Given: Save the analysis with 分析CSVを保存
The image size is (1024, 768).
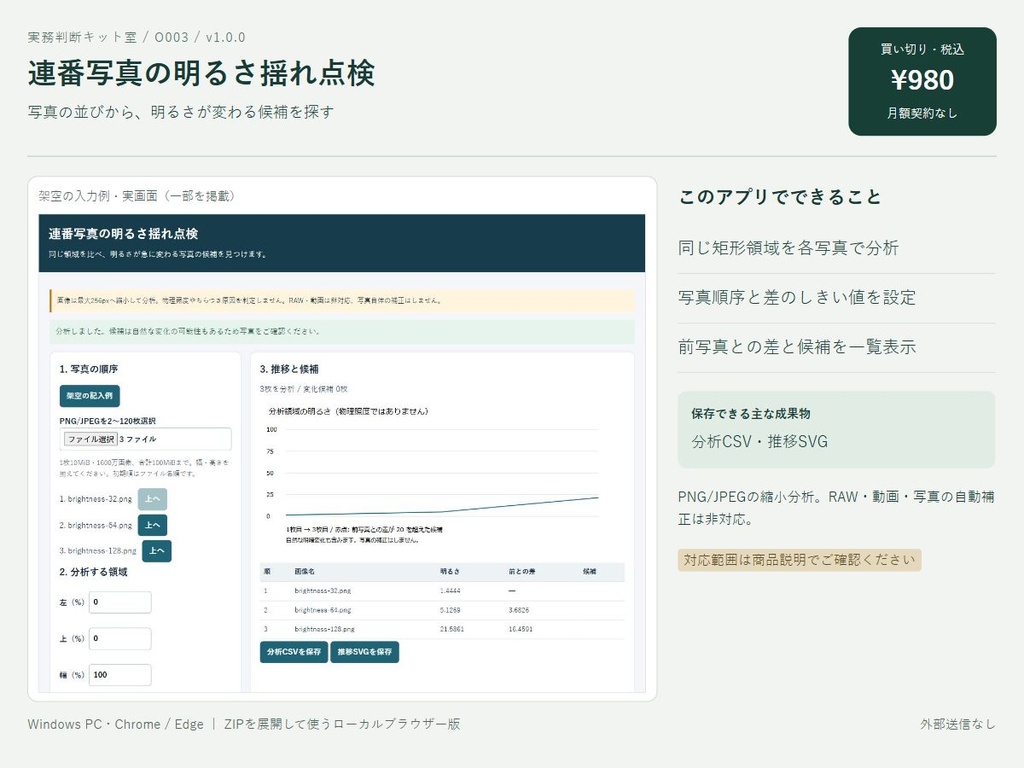Looking at the screenshot, I should tap(294, 652).
